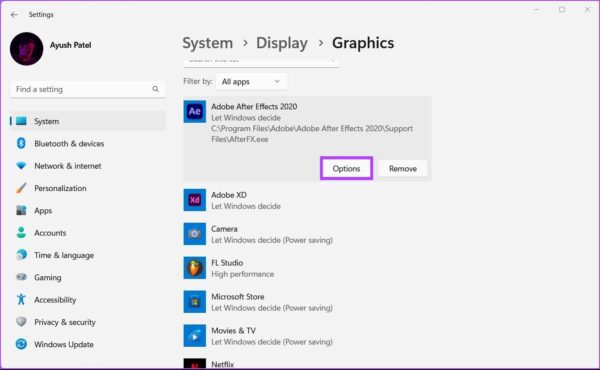This screenshot has width=600, height=370.
Task: Open Ayush Patel profile avatar
Action: click(26, 49)
